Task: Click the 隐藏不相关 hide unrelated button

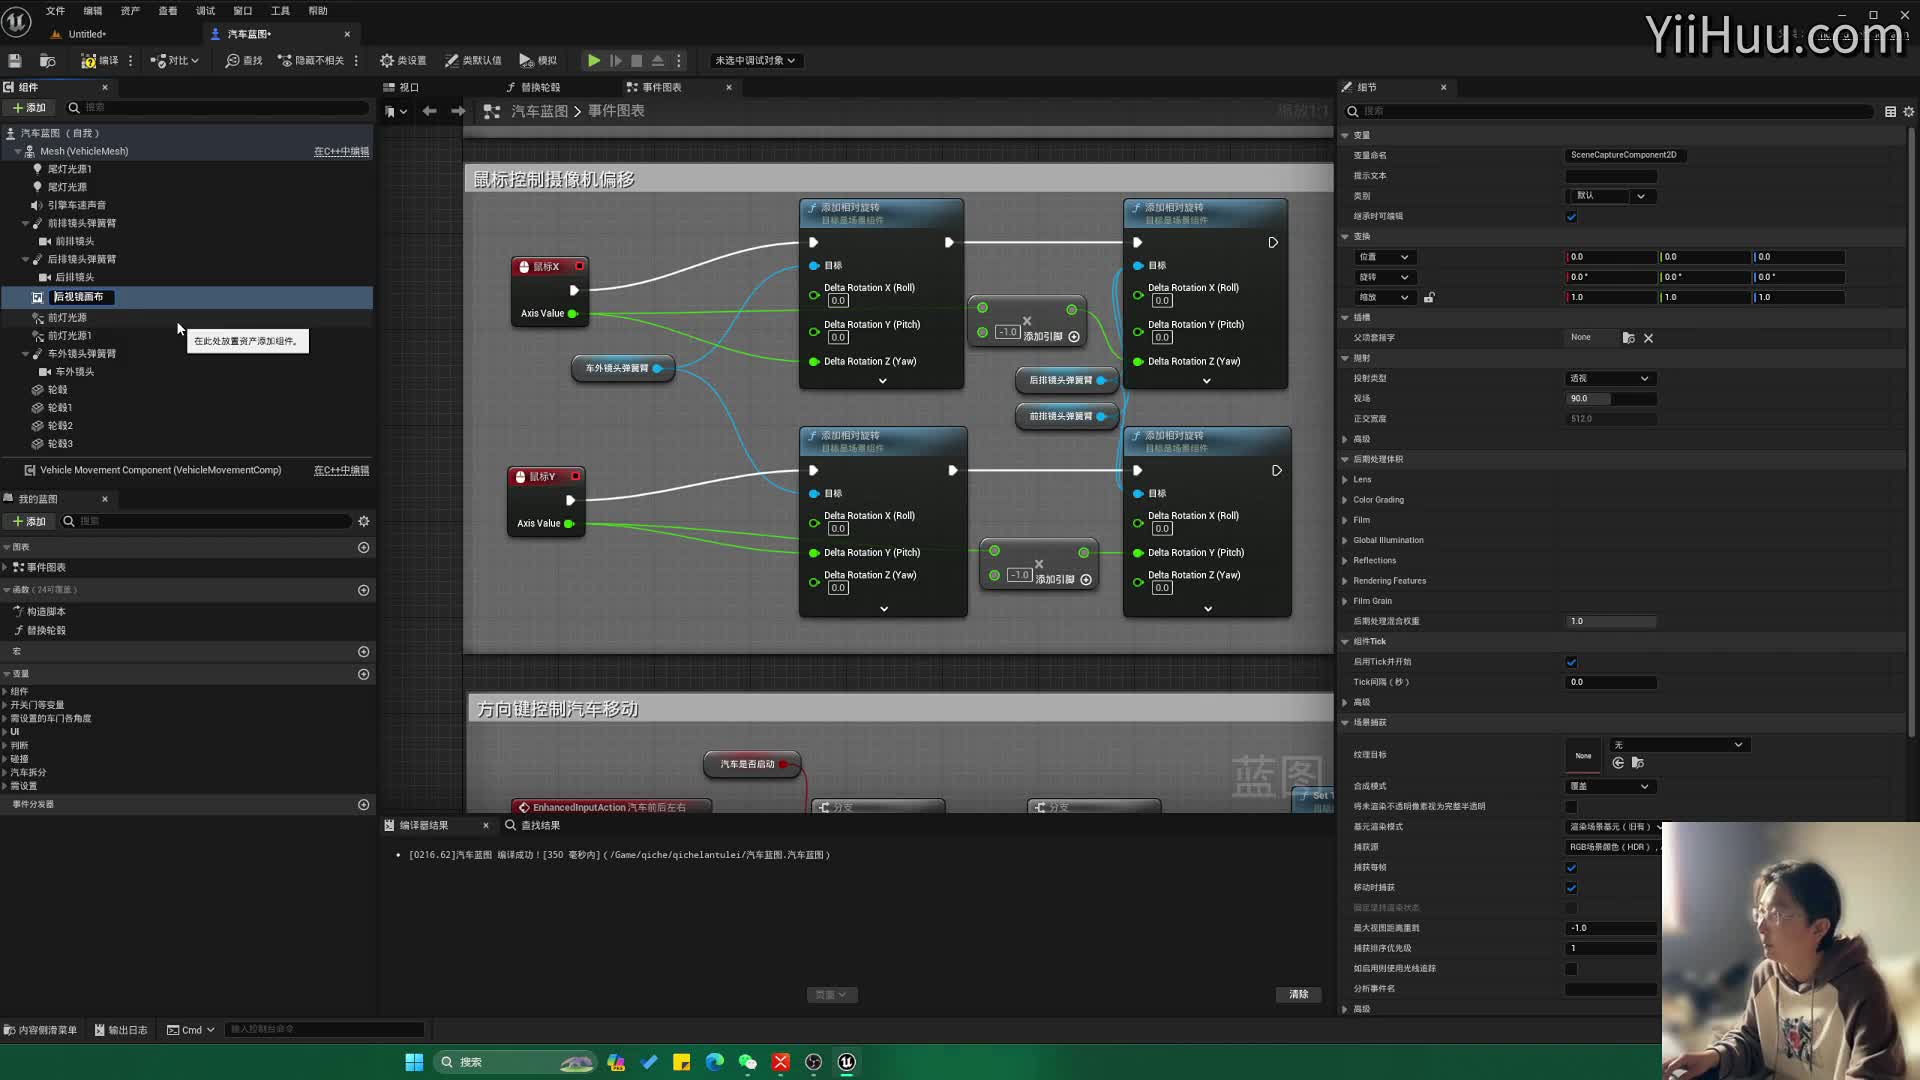Action: point(311,61)
